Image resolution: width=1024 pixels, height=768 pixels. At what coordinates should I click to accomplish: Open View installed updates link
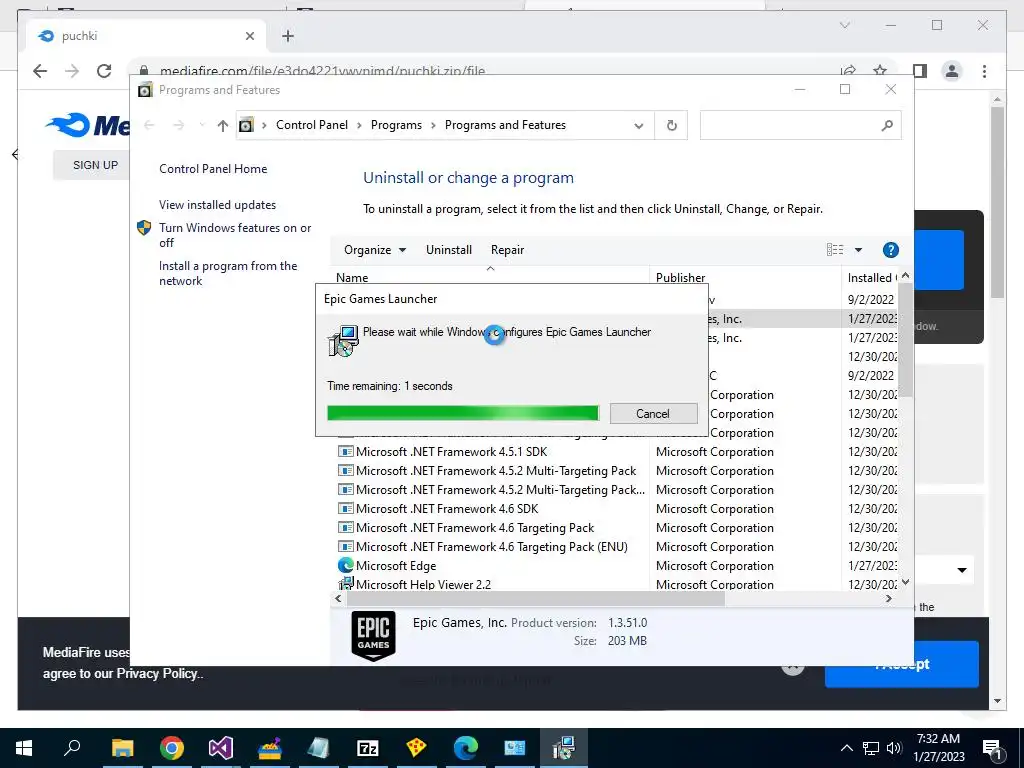pyautogui.click(x=217, y=205)
